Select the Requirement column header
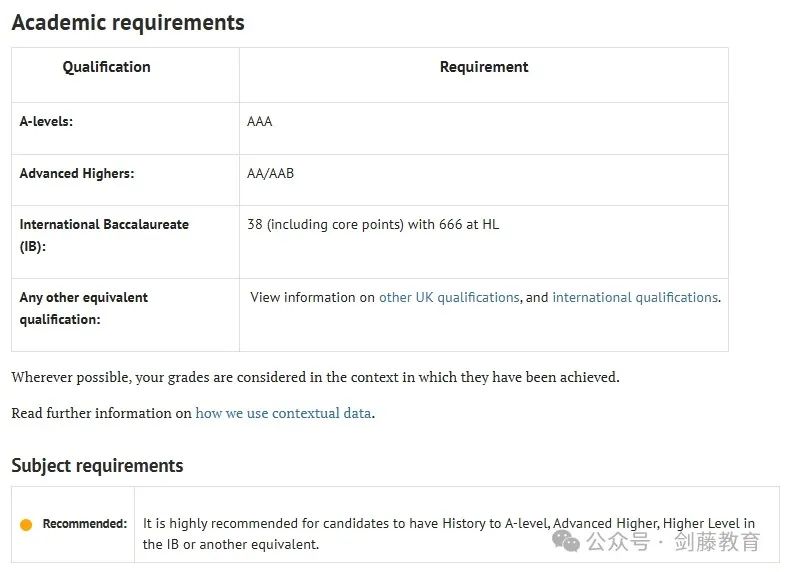 tap(484, 67)
